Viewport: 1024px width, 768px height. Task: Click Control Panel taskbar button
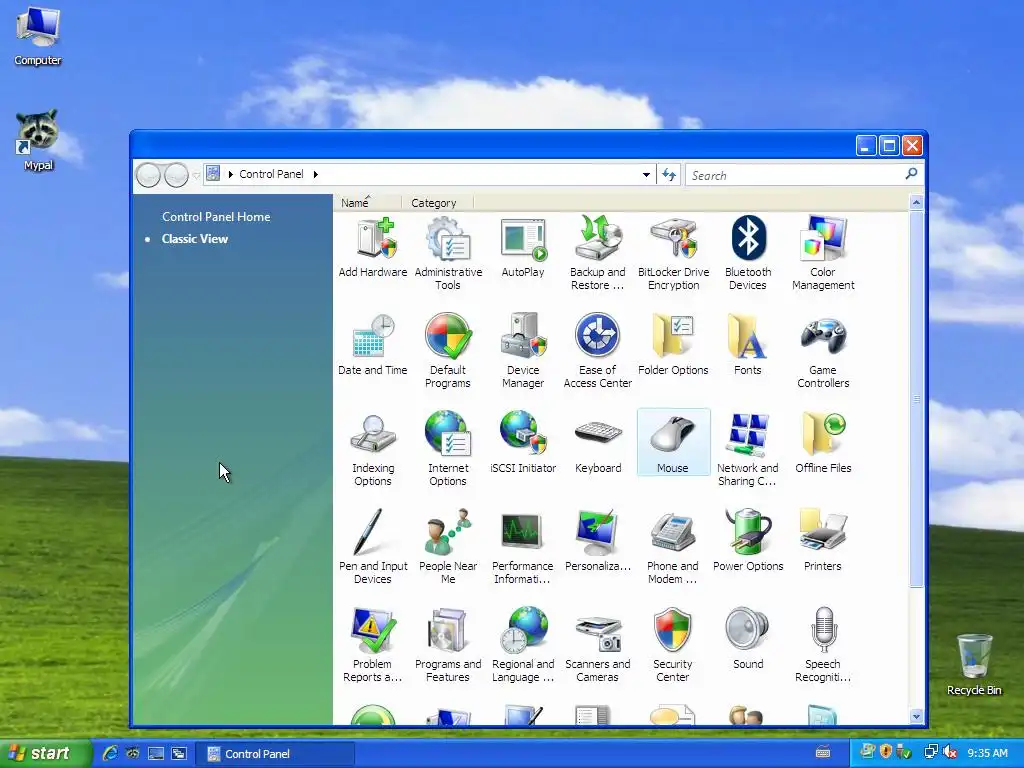click(x=274, y=754)
